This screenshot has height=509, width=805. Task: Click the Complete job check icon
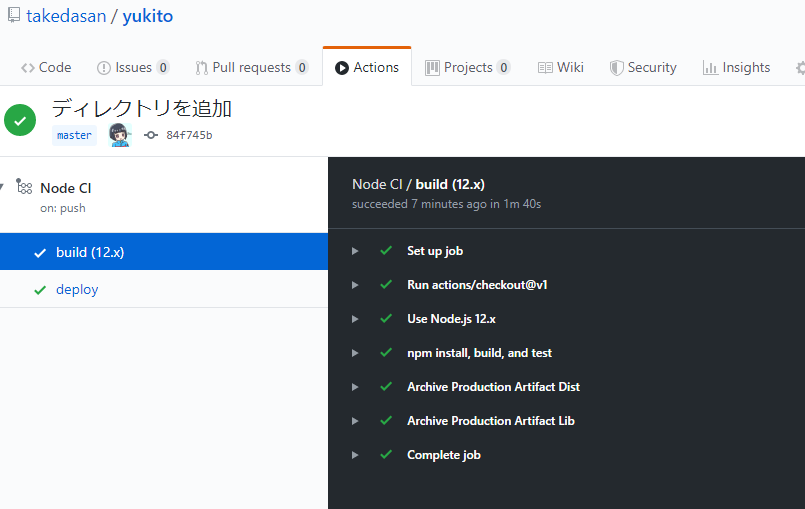pos(386,454)
